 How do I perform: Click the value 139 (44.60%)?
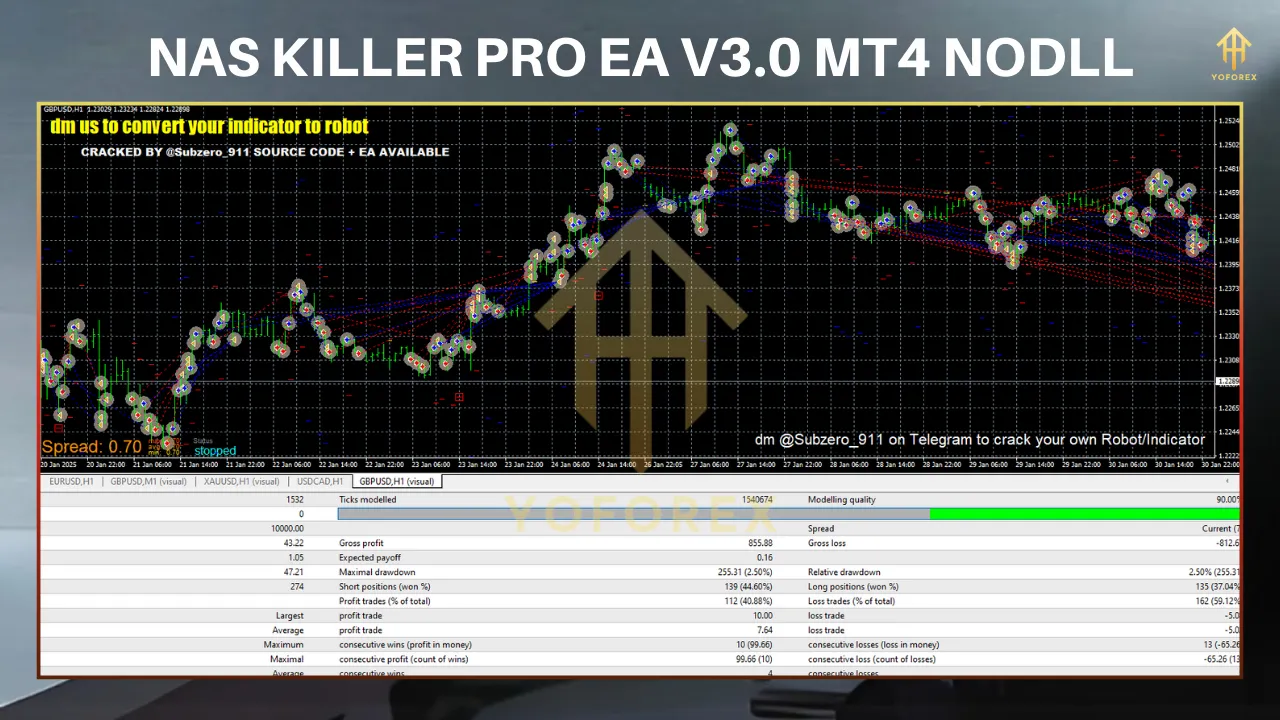tap(746, 586)
